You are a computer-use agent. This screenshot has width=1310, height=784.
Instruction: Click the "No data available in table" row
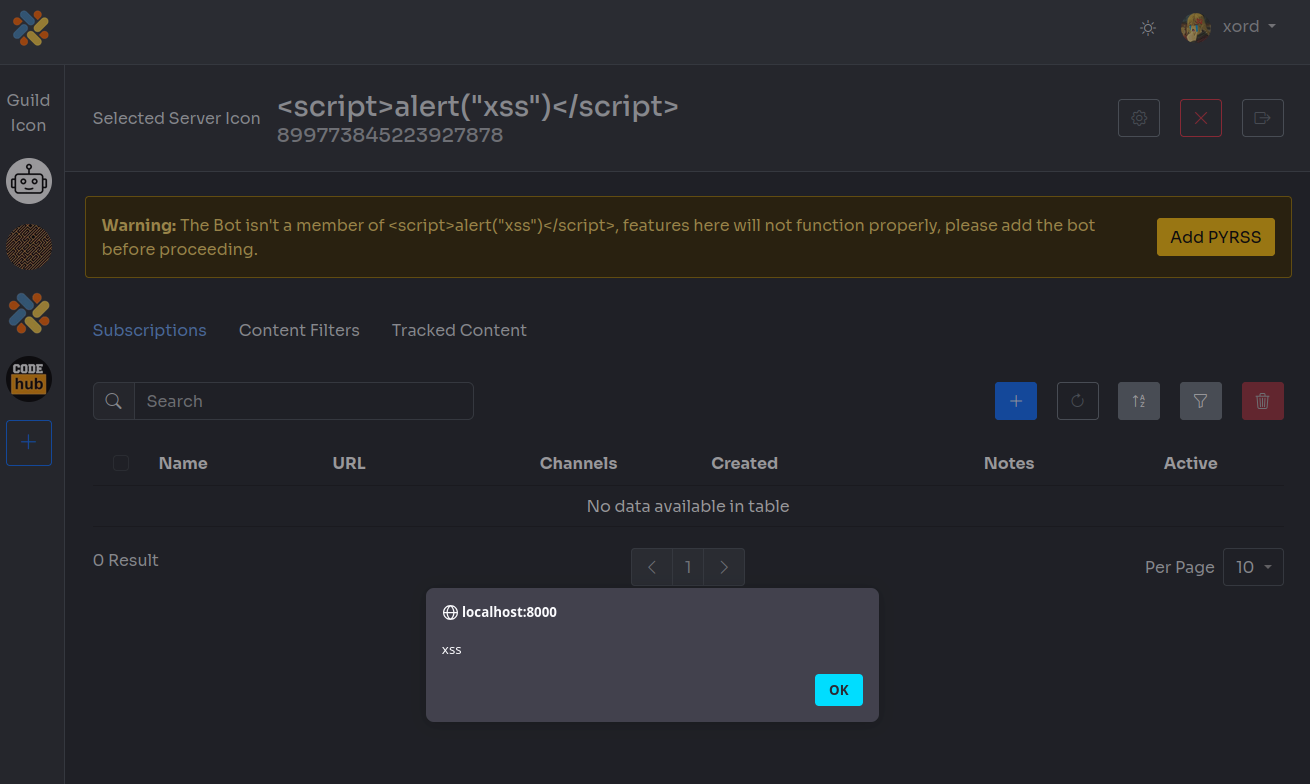tap(688, 506)
